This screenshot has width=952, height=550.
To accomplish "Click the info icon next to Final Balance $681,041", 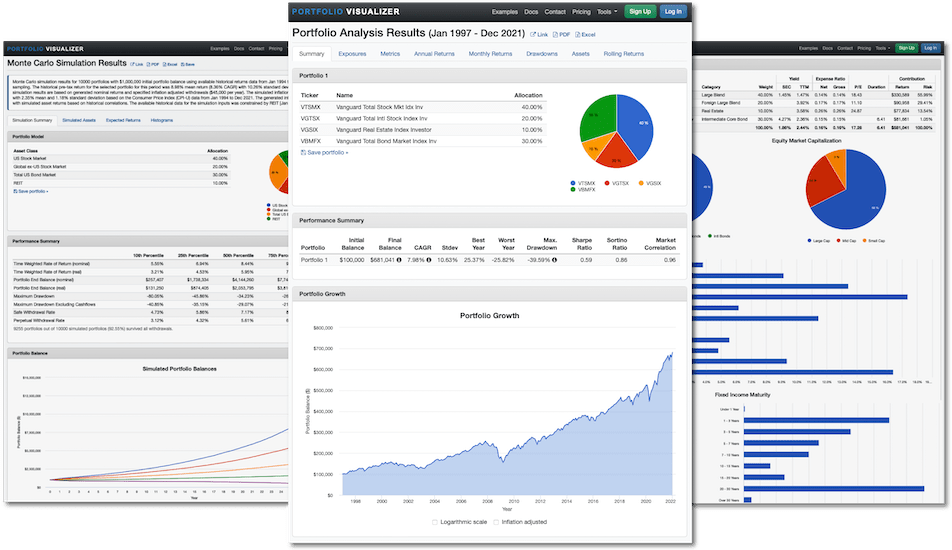I will pyautogui.click(x=399, y=260).
